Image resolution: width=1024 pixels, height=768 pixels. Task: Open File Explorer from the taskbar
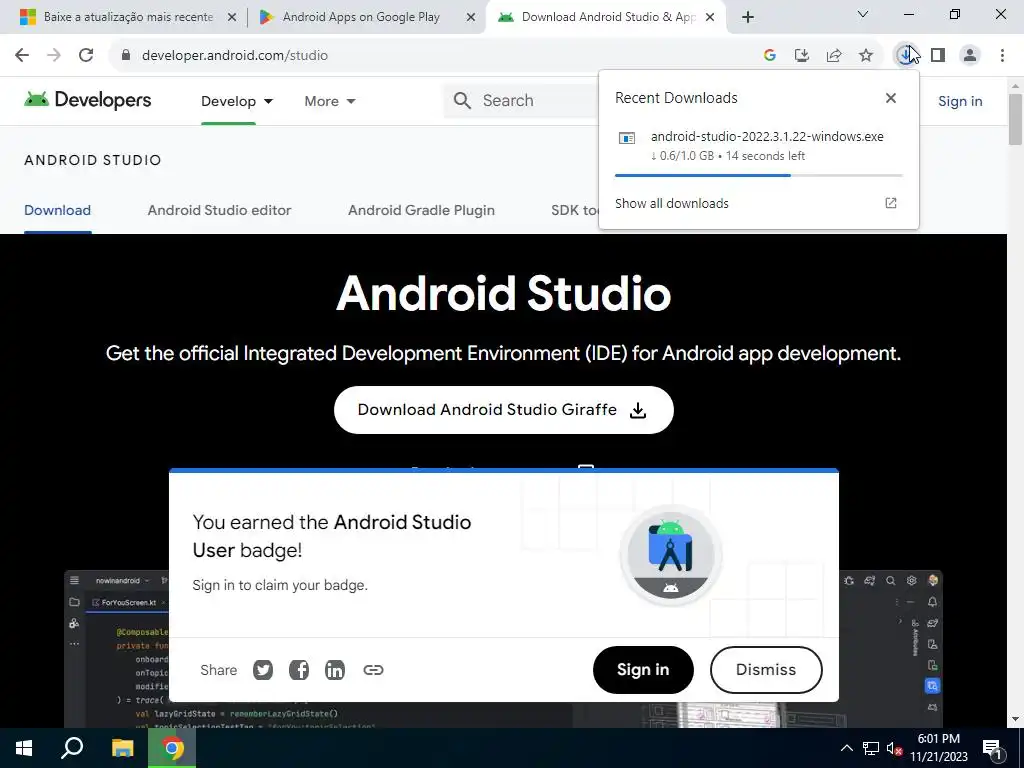122,748
